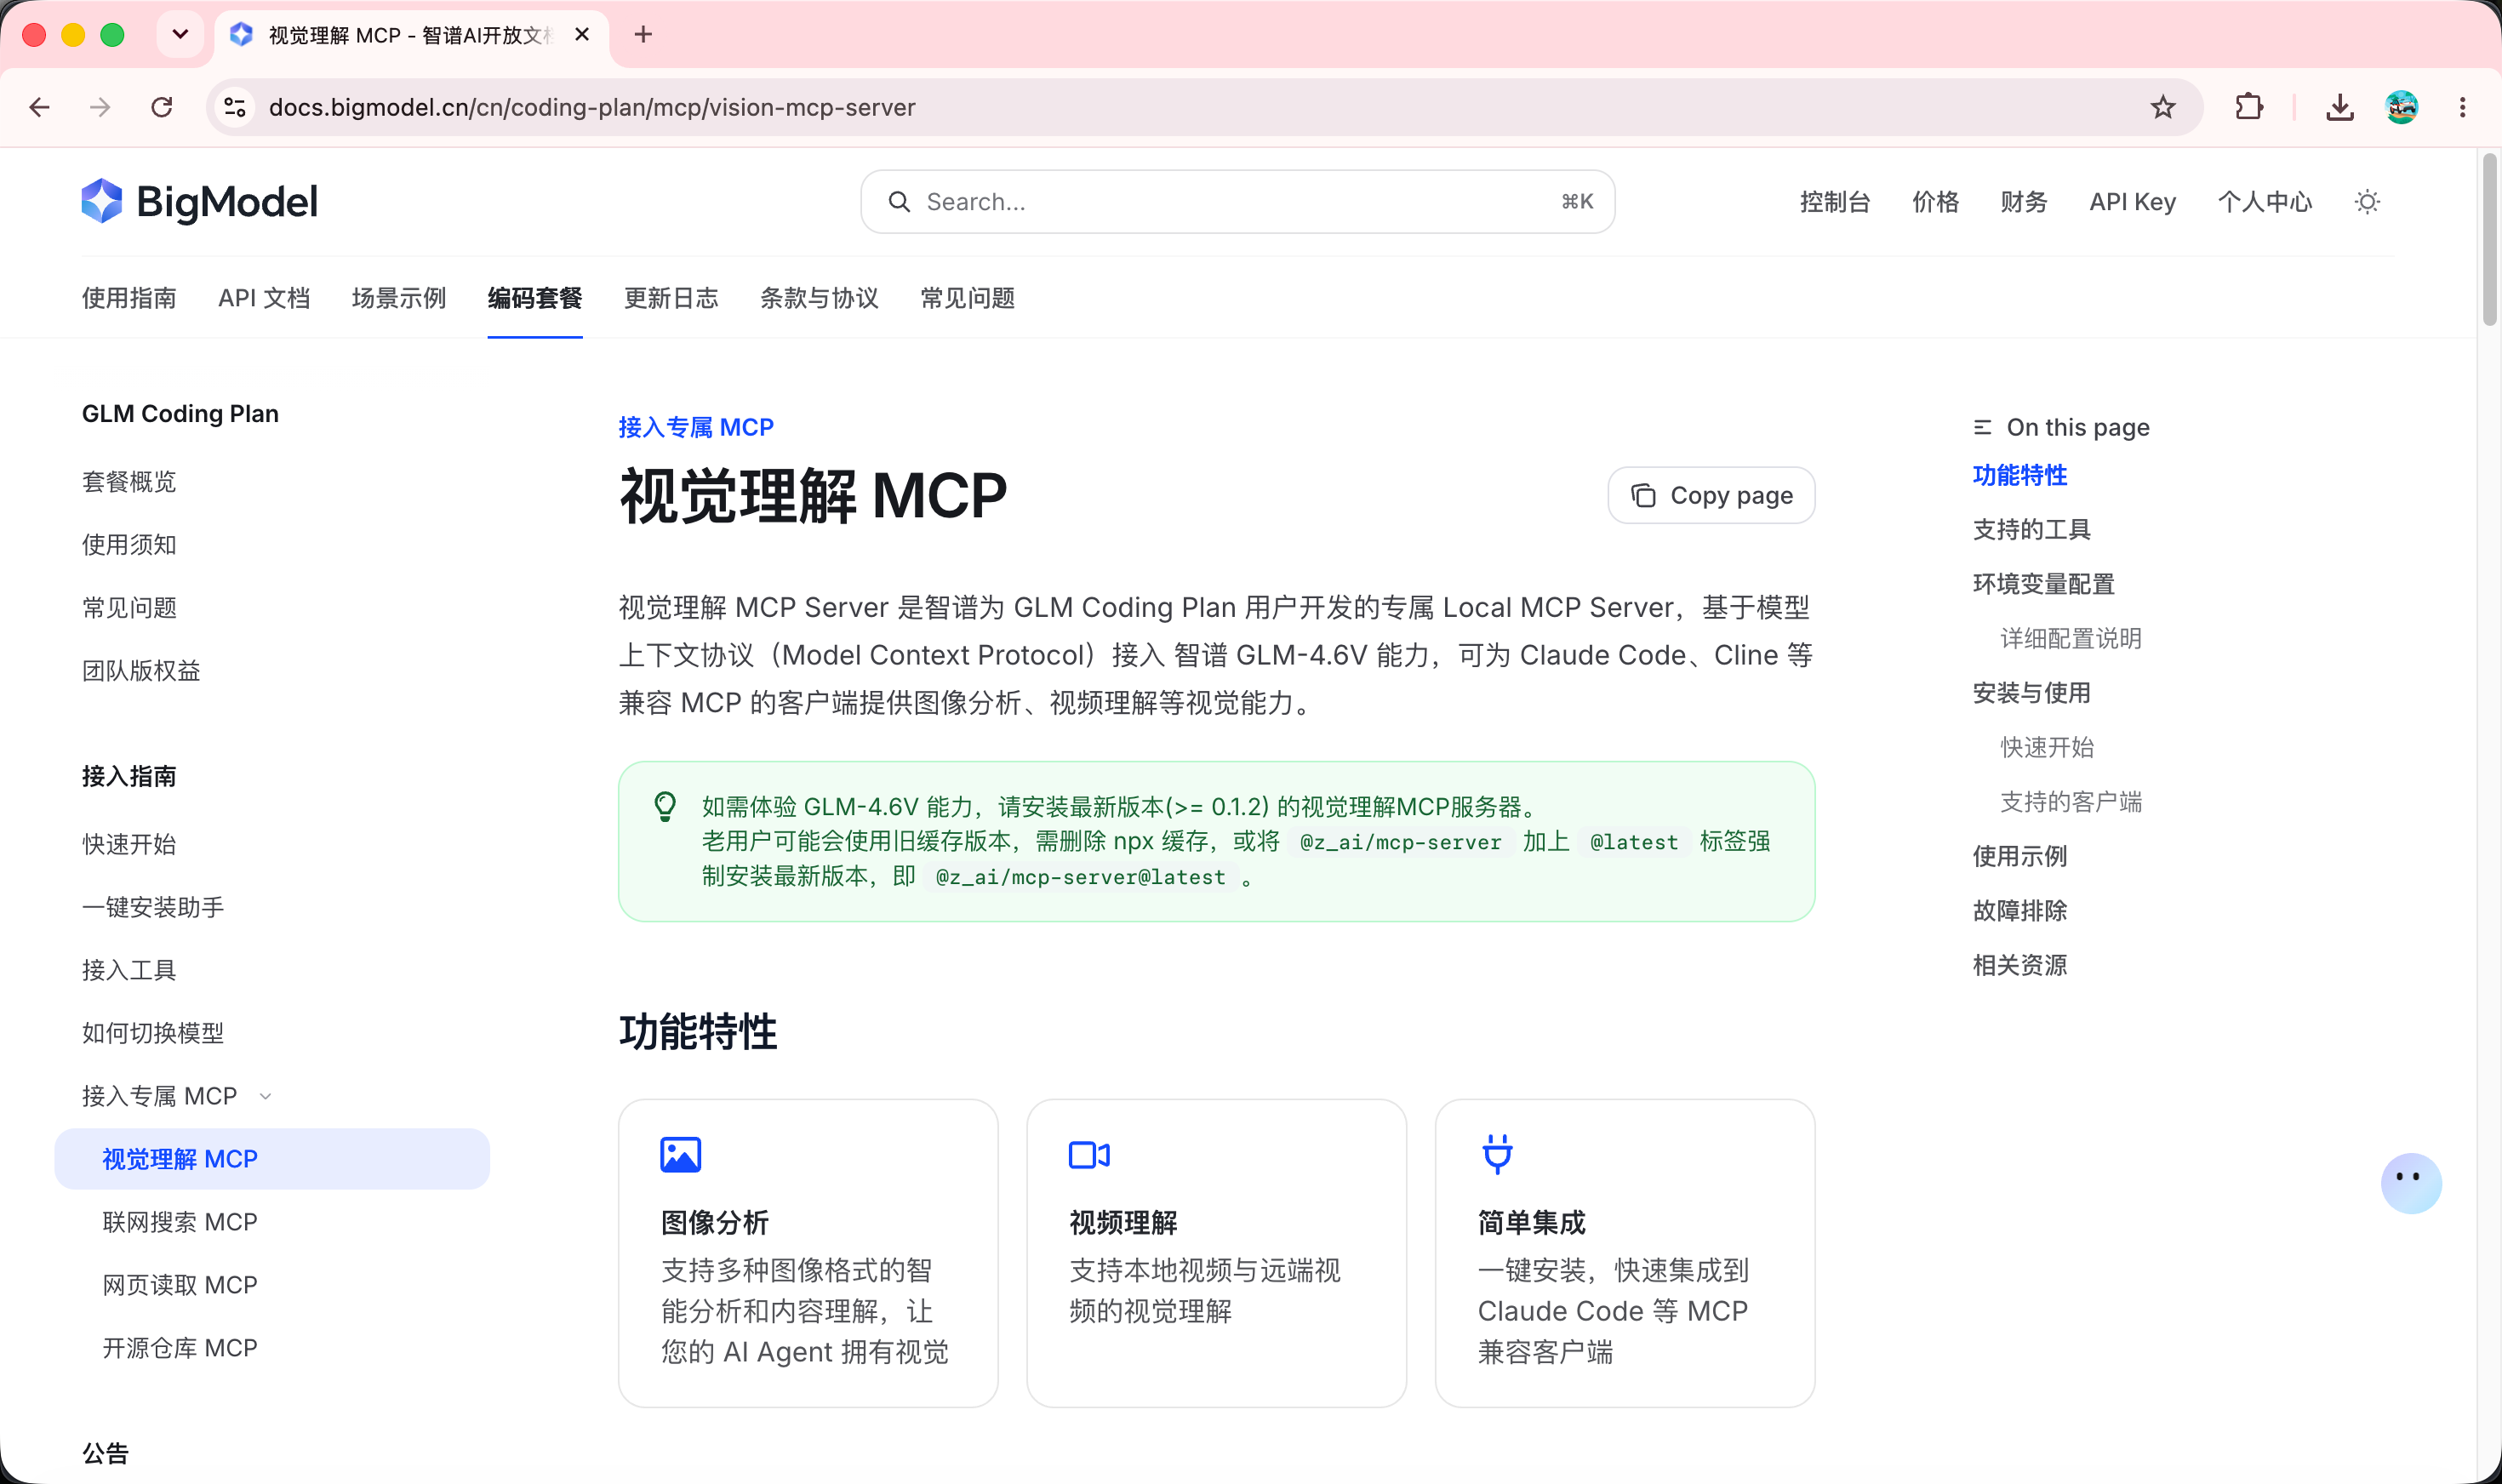Open 套餐概览 in the sidebar
The width and height of the screenshot is (2502, 1484).
tap(129, 482)
